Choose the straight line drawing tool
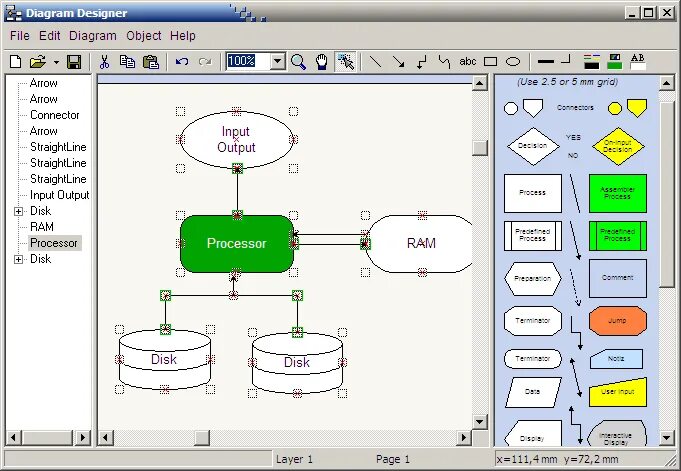Screen dimensions: 681x471 coord(375,62)
